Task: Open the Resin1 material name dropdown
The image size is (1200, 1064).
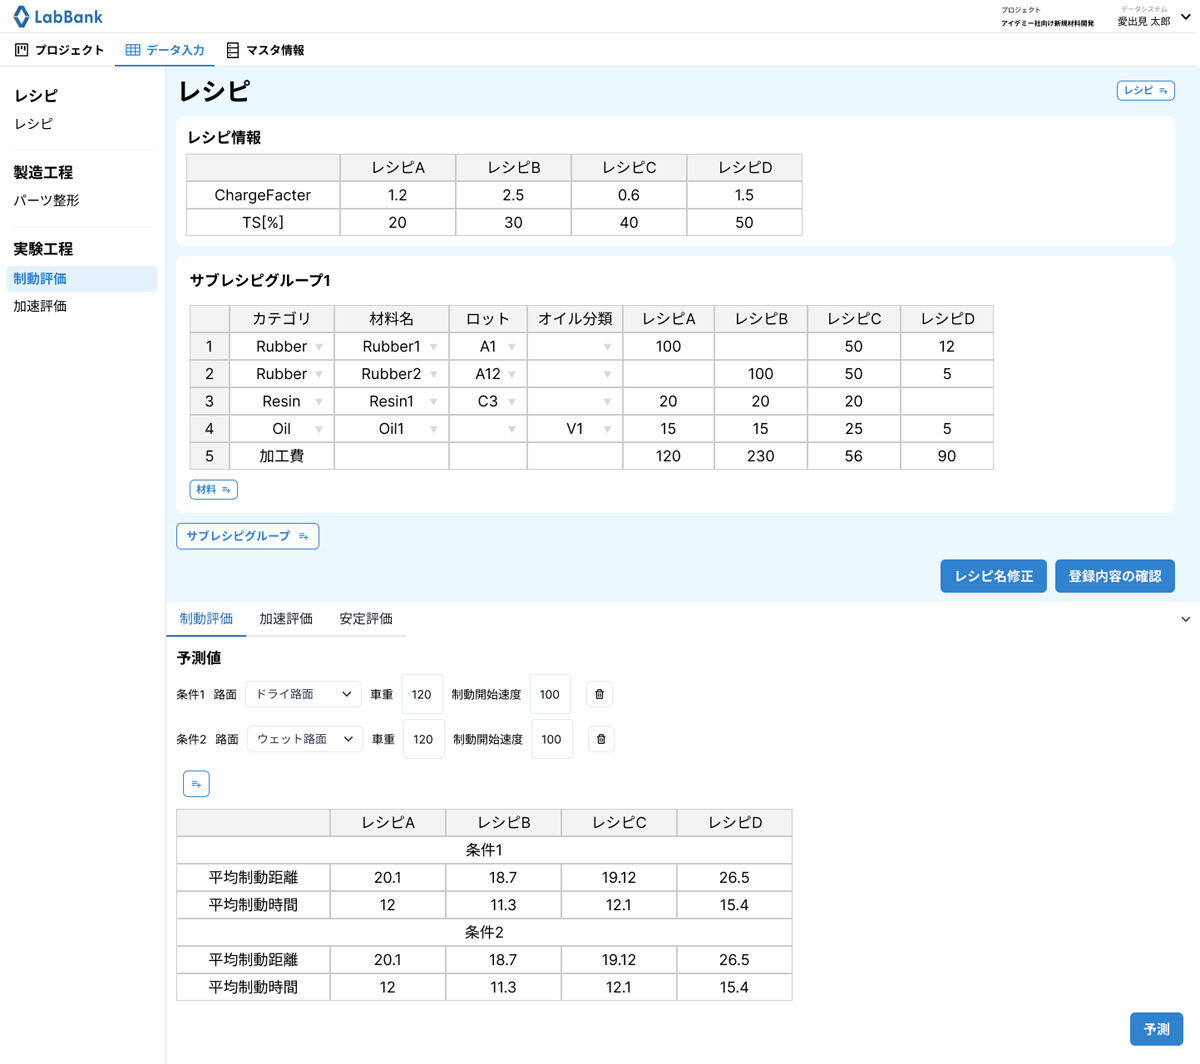Action: pos(434,401)
